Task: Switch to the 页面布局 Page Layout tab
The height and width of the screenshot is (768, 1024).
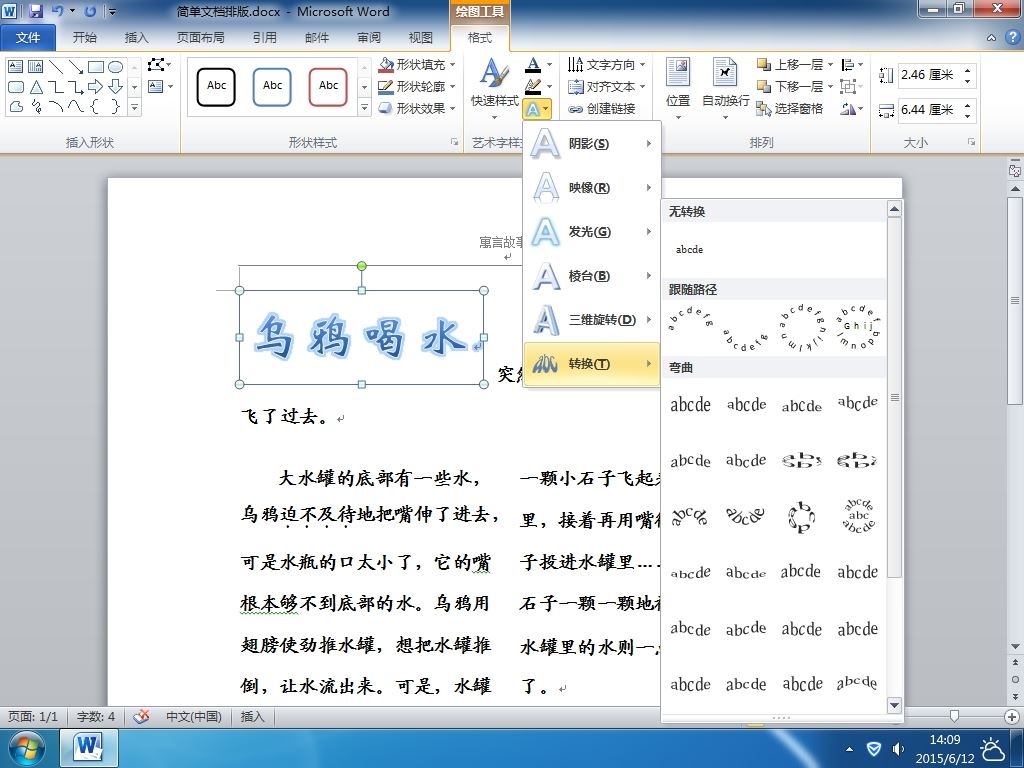Action: point(200,37)
